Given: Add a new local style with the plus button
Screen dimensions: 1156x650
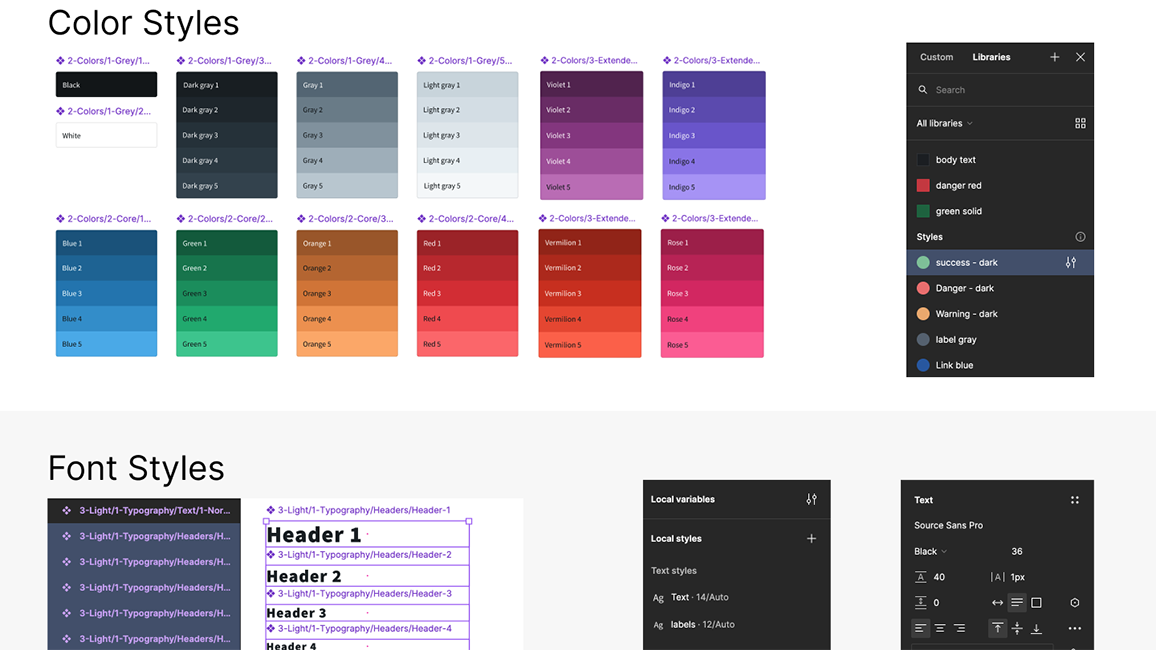Looking at the screenshot, I should pyautogui.click(x=811, y=538).
